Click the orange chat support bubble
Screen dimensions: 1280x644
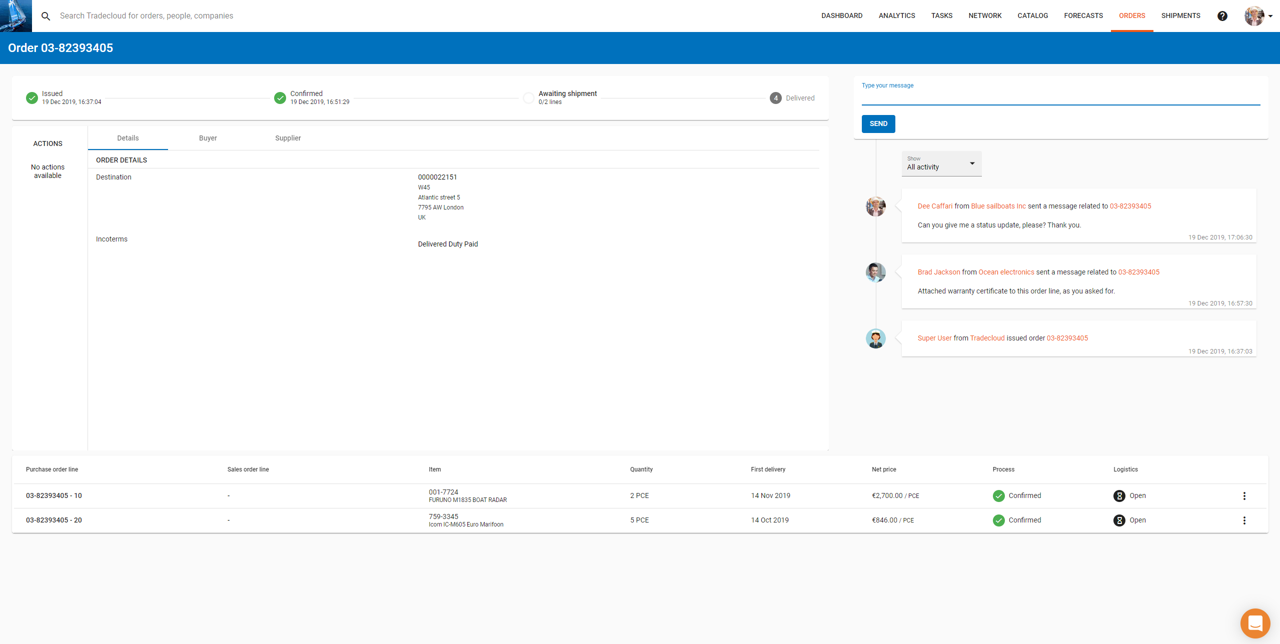[1255, 623]
